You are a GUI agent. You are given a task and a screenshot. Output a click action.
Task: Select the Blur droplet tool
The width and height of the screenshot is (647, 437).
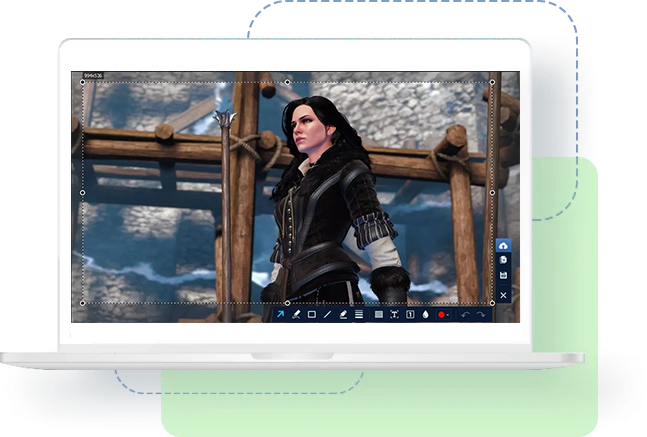click(x=425, y=314)
